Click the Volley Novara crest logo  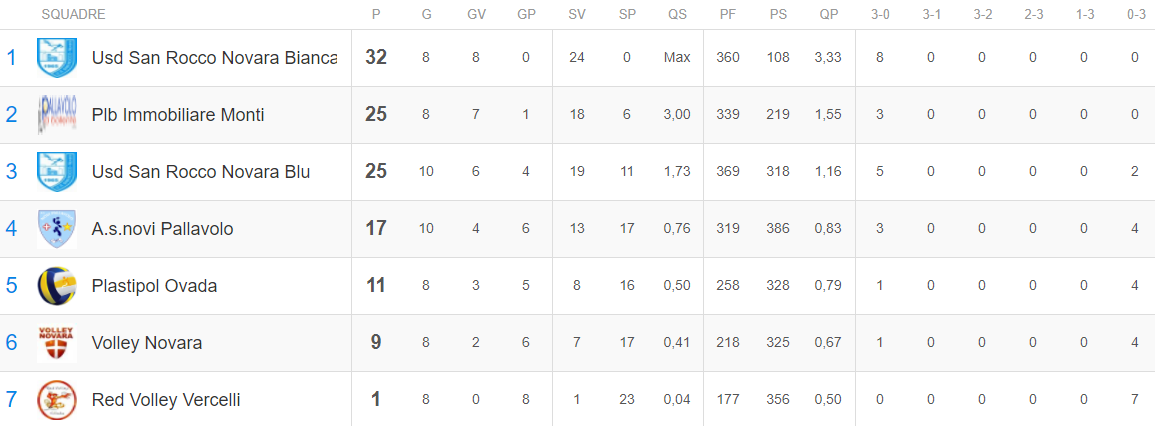pos(57,343)
